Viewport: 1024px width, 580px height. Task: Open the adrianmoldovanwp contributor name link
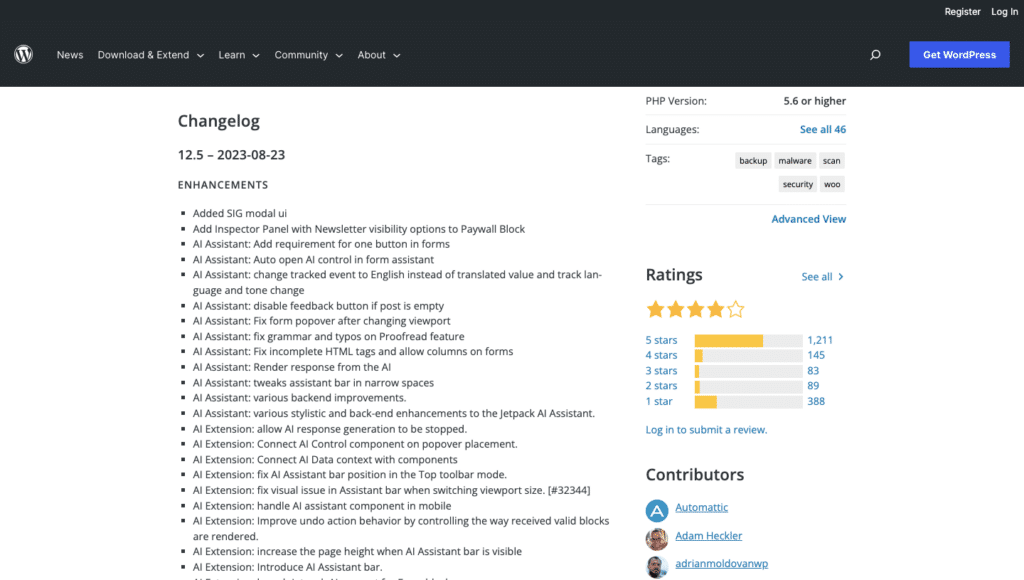coord(722,564)
